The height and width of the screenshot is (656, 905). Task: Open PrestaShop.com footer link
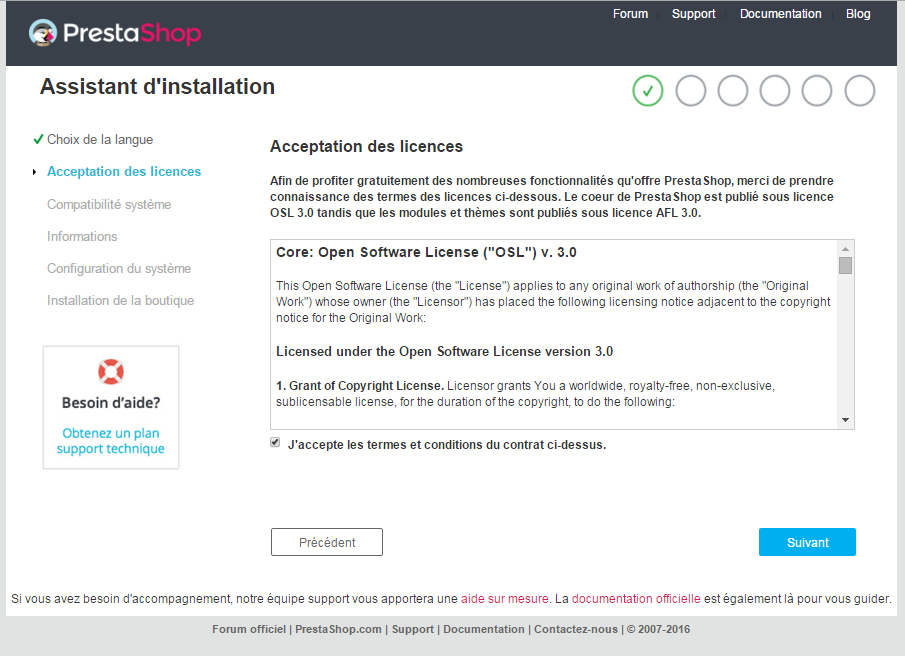[338, 629]
